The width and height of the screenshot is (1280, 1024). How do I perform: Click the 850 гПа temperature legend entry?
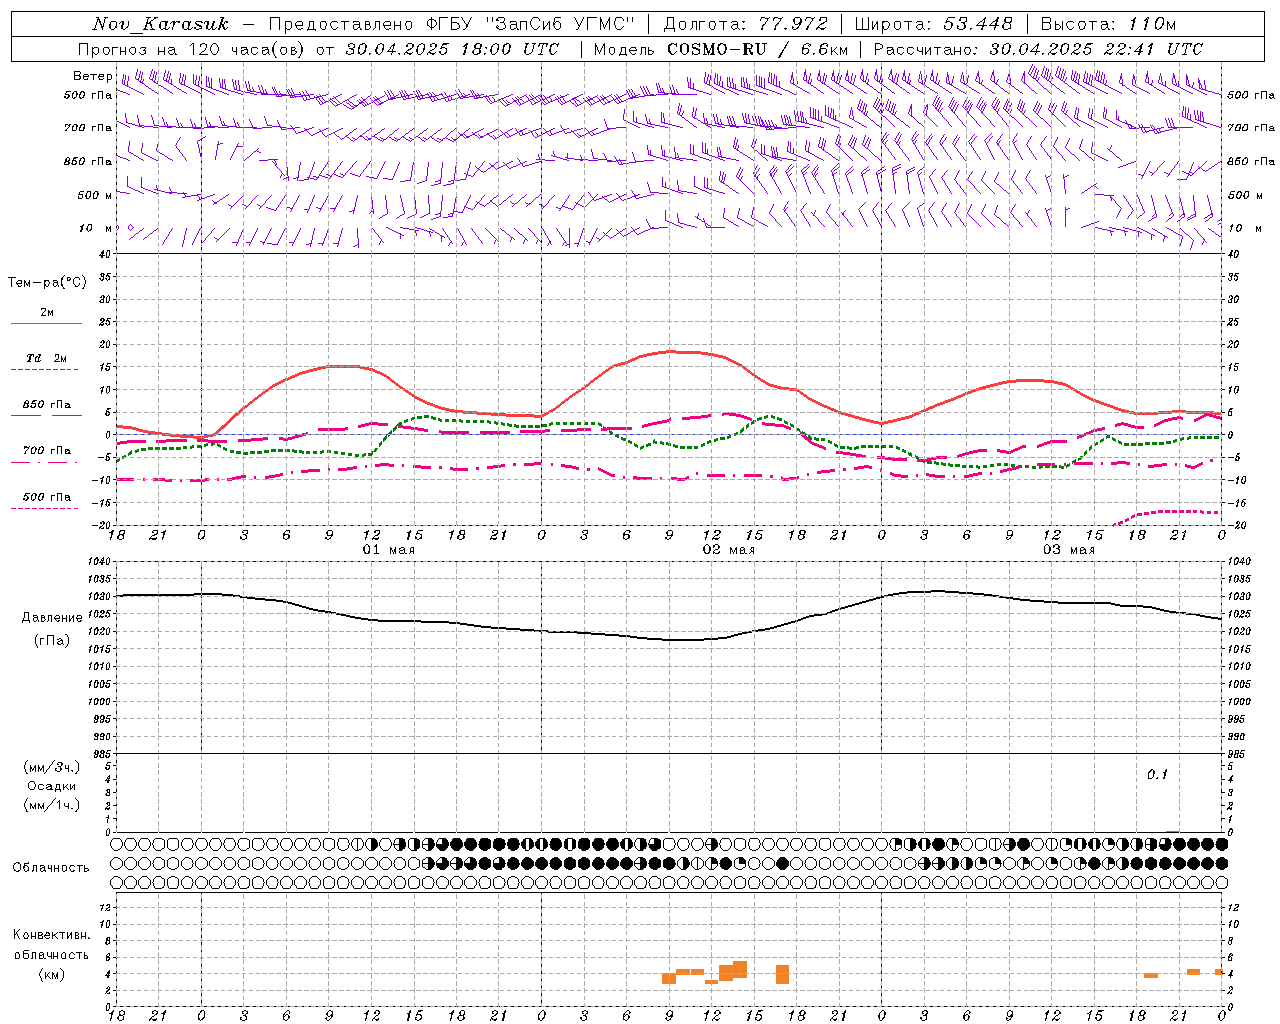(46, 405)
